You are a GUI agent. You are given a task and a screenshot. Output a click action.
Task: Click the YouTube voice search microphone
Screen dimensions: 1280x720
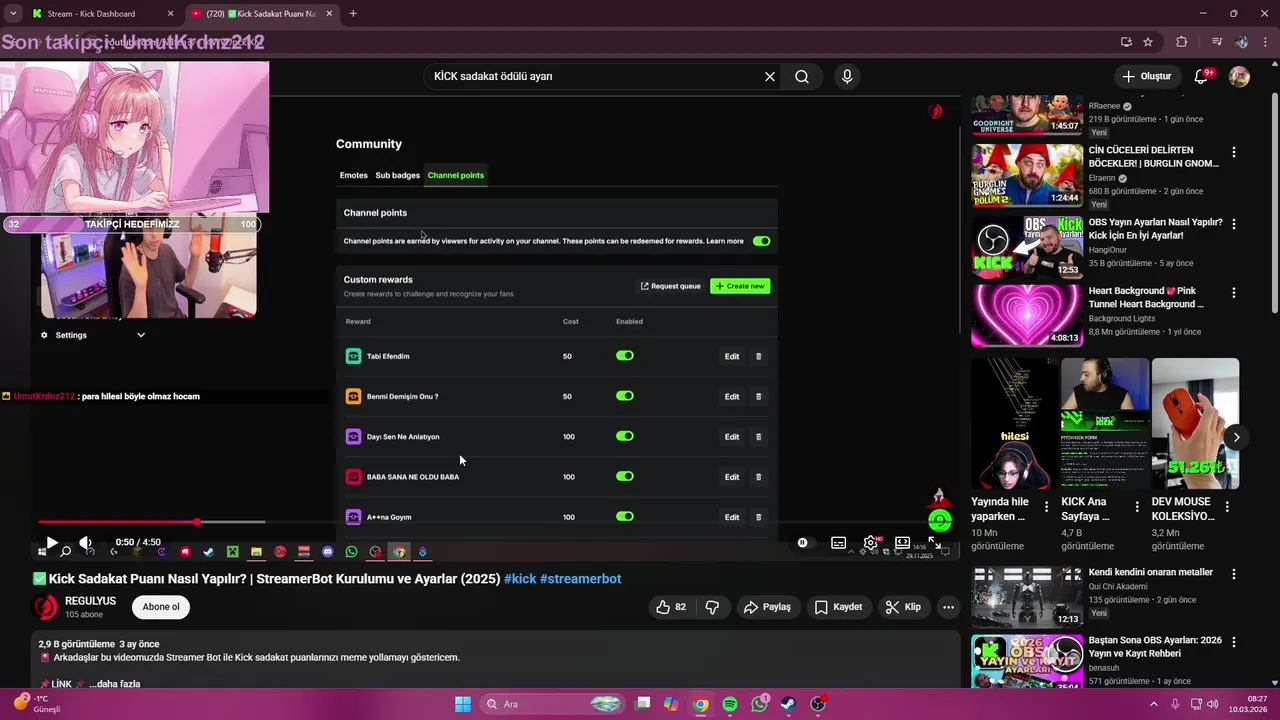[x=847, y=76]
